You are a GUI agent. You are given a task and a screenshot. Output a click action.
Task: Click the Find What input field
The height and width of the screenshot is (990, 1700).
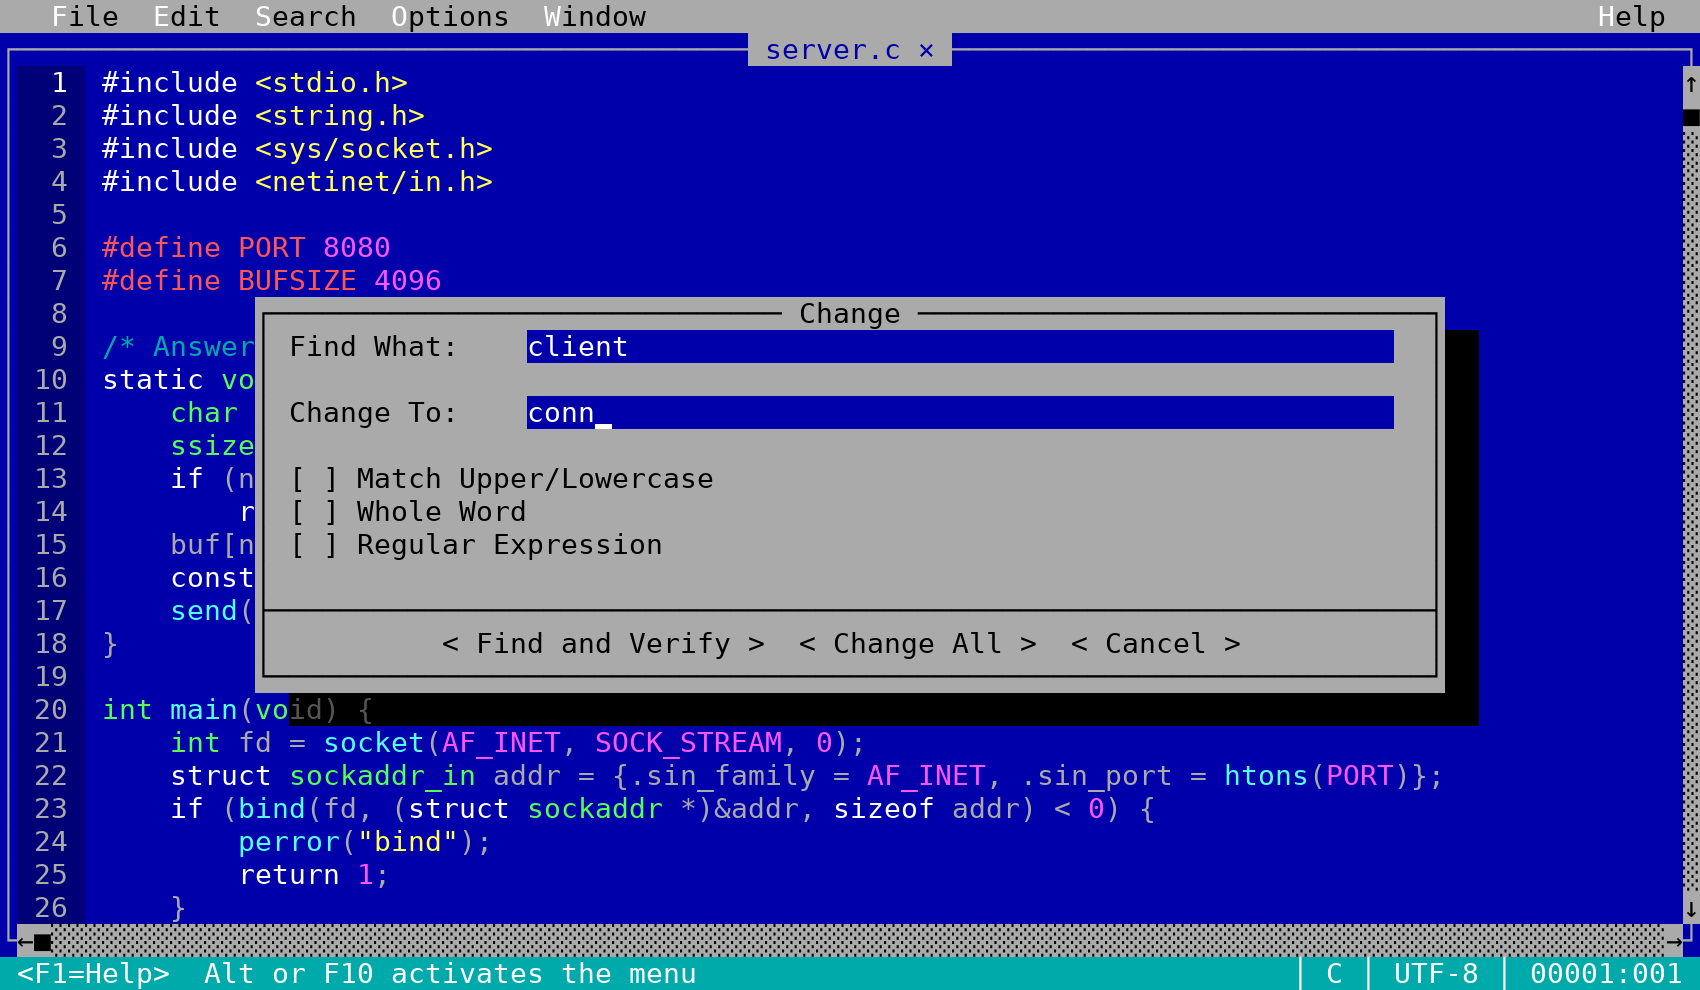(x=960, y=347)
